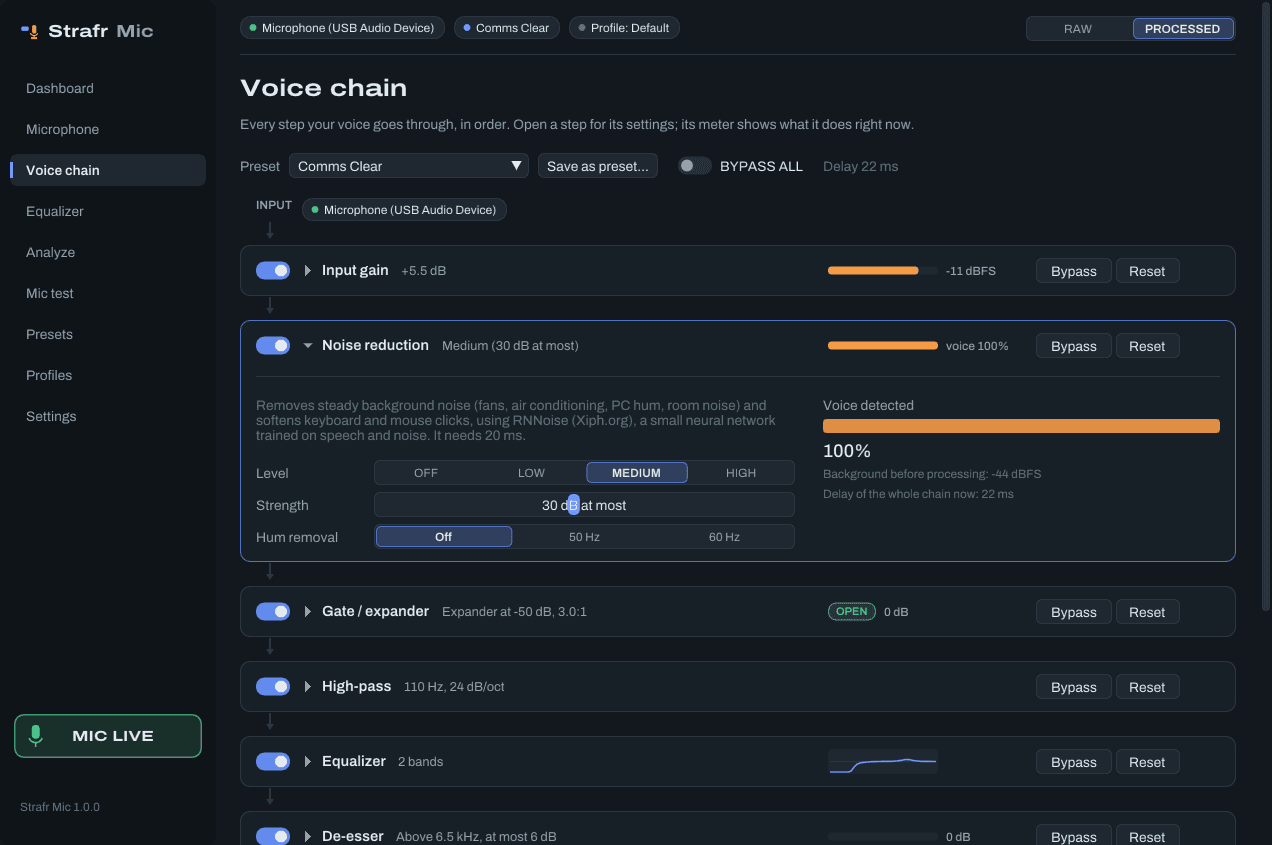Toggle De-esser step switch
1272x845 pixels.
pos(273,836)
